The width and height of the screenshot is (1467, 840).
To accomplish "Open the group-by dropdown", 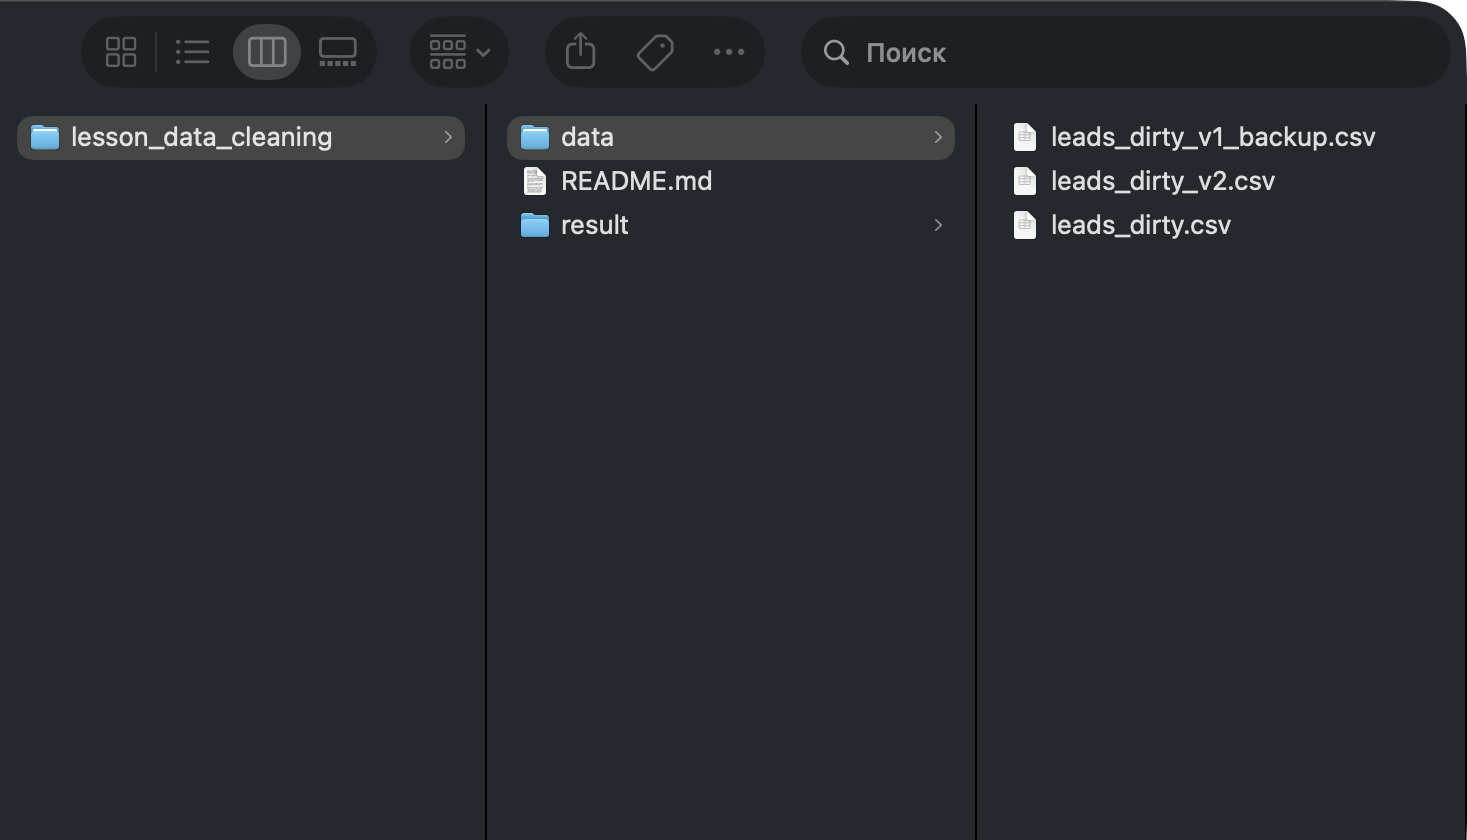I will pyautogui.click(x=459, y=52).
